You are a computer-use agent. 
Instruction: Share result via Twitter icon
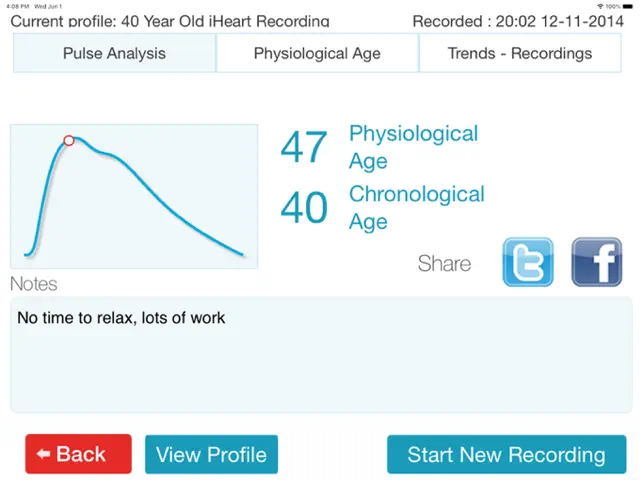[x=528, y=262]
